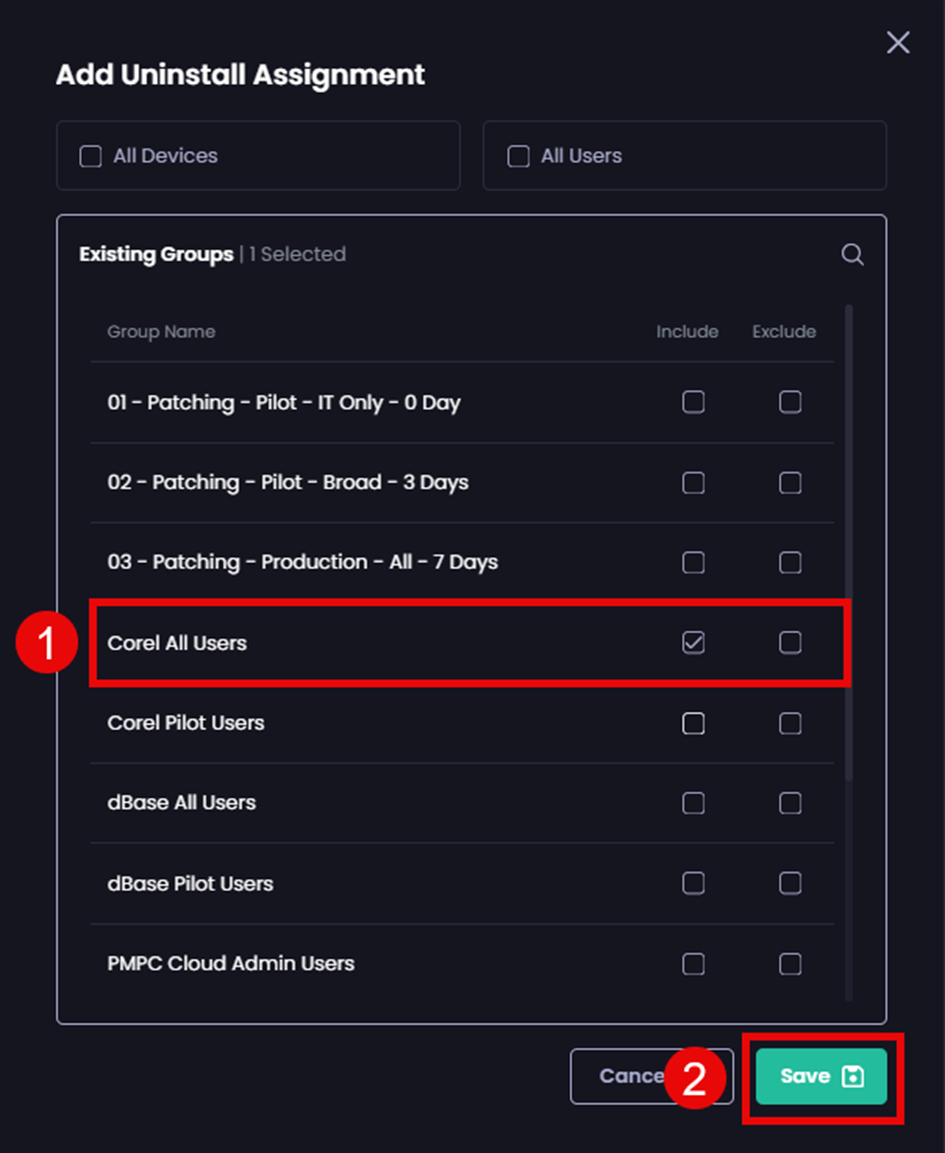Check Include for 03 - Patching - Production - All
Image resolution: width=945 pixels, height=1153 pixels.
click(693, 562)
